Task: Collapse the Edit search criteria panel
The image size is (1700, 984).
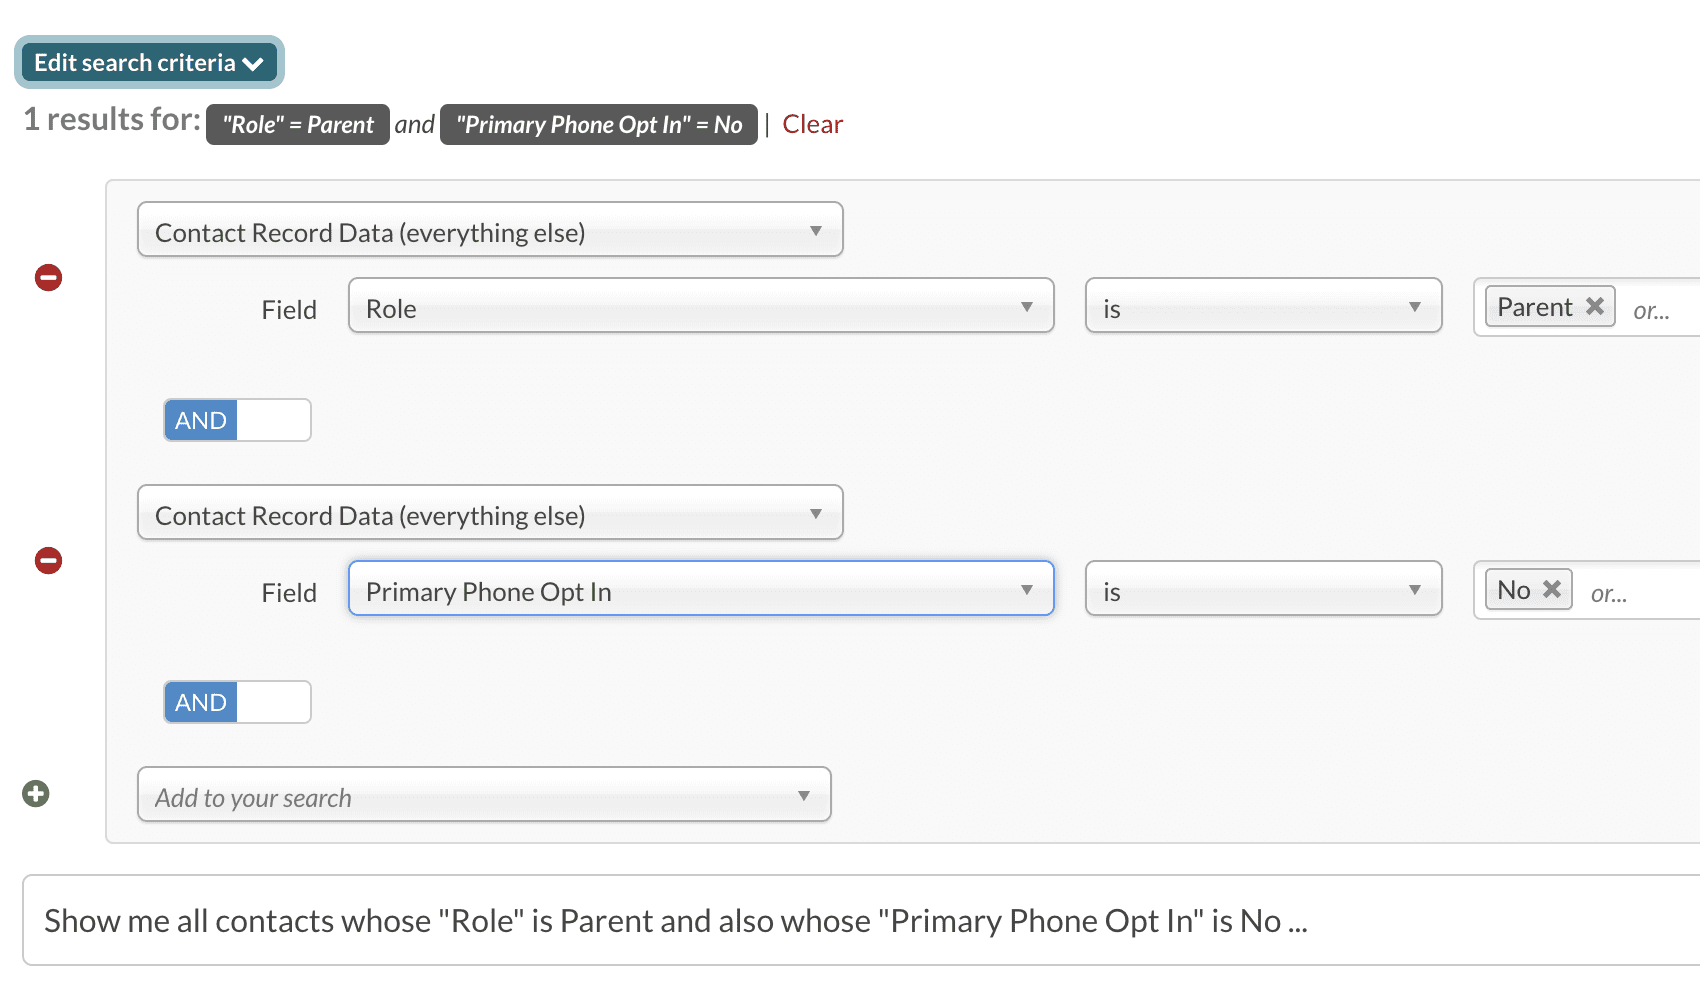Action: click(x=149, y=63)
